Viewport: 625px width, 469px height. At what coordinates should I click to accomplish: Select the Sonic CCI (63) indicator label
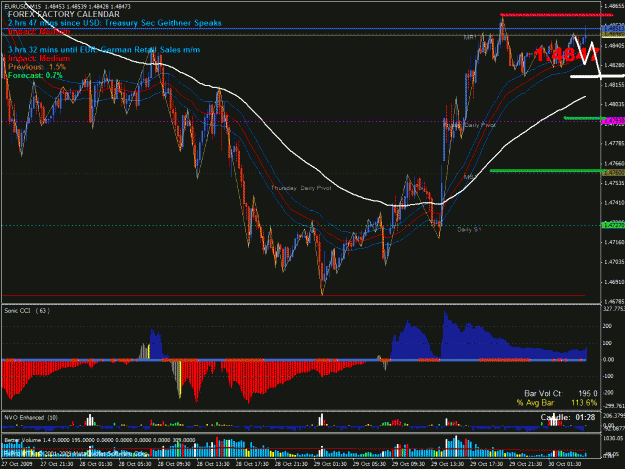27,311
